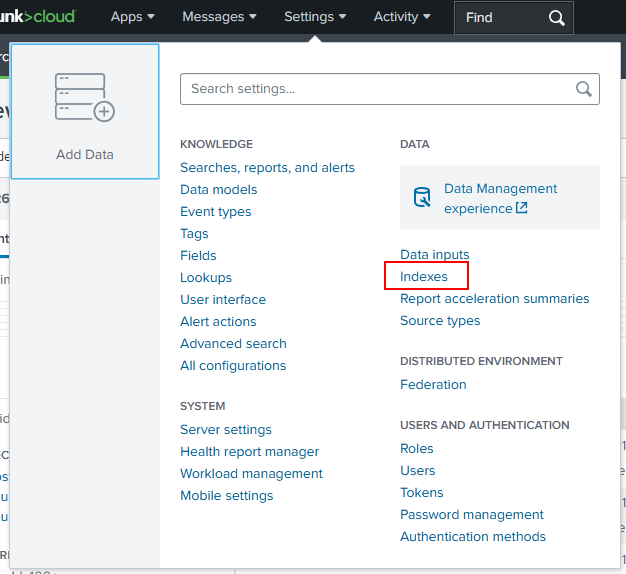The width and height of the screenshot is (626, 574).
Task: Go to Searches, reports, and alerts
Action: pos(267,168)
